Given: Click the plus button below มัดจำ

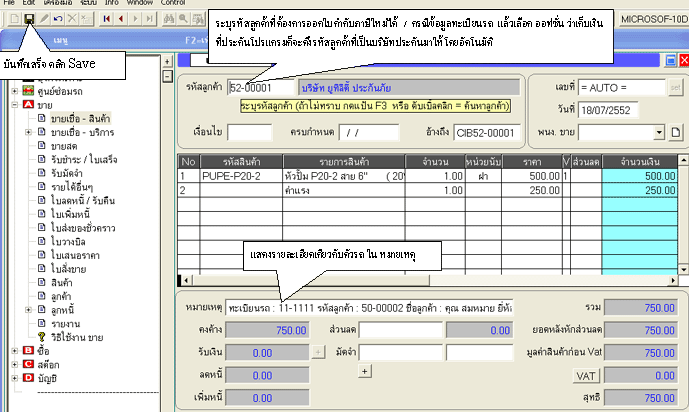Looking at the screenshot, I should [364, 371].
